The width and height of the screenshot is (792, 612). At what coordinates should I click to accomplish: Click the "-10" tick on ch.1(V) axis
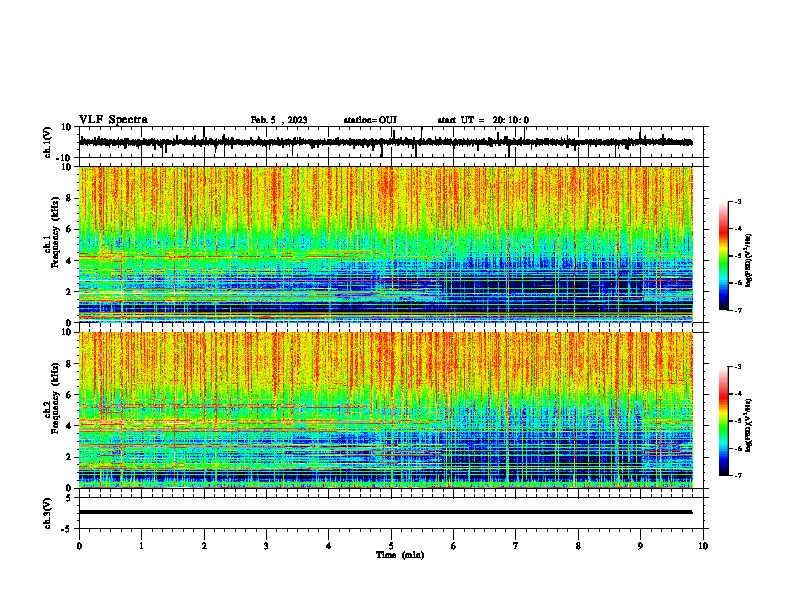(65, 158)
